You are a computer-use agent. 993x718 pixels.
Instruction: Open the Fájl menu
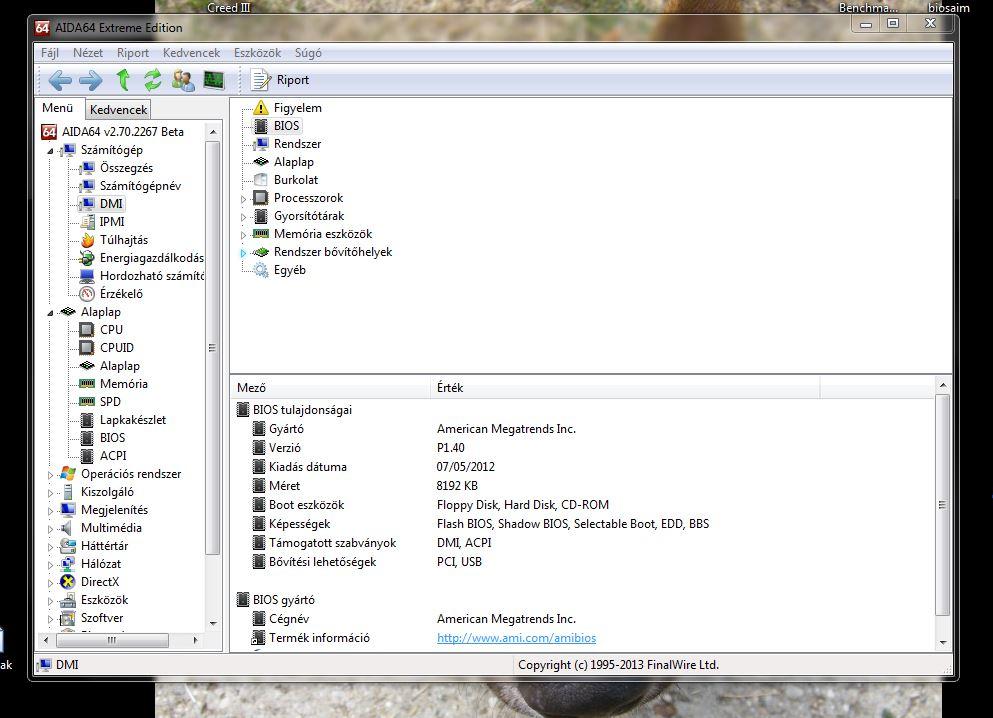pyautogui.click(x=50, y=53)
